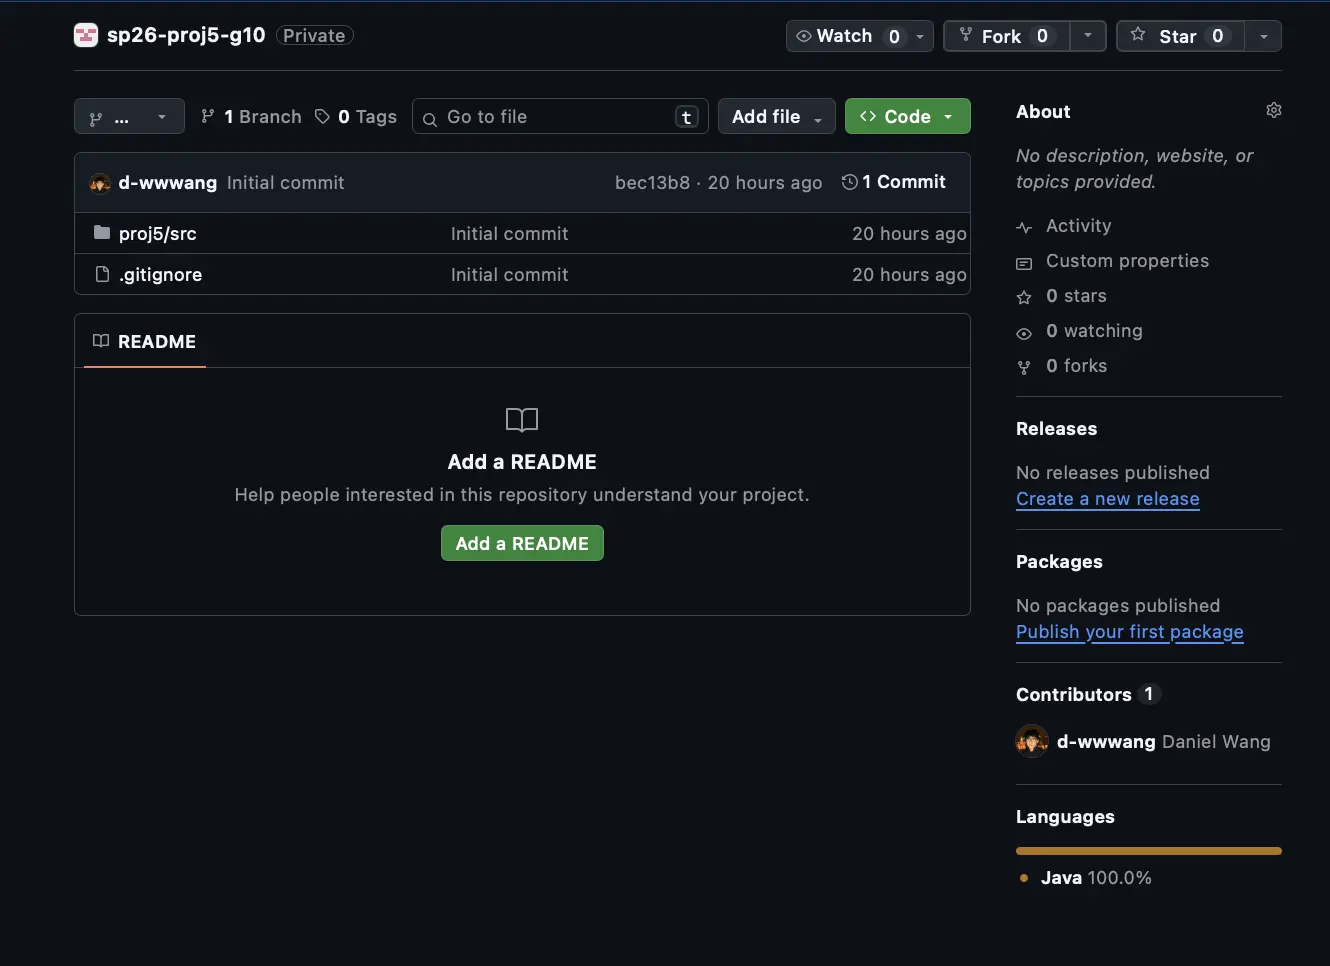
Task: Click the Custom properties icon
Action: tap(1023, 263)
